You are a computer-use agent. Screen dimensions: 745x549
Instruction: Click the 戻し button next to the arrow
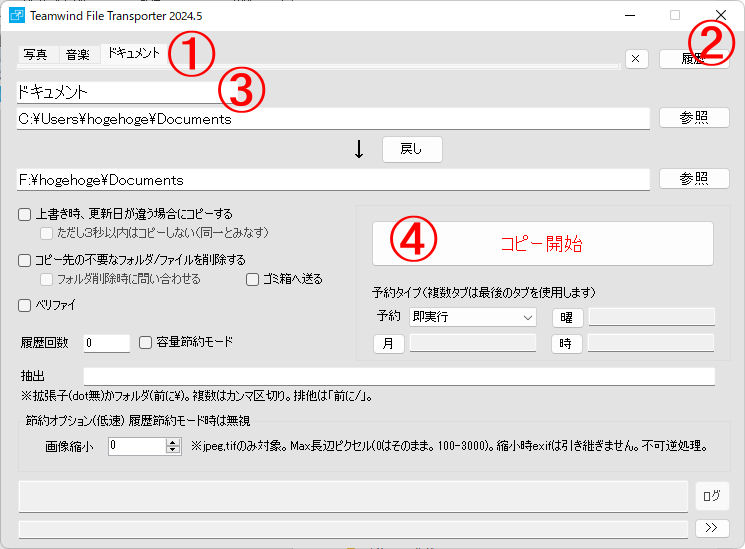(x=411, y=149)
